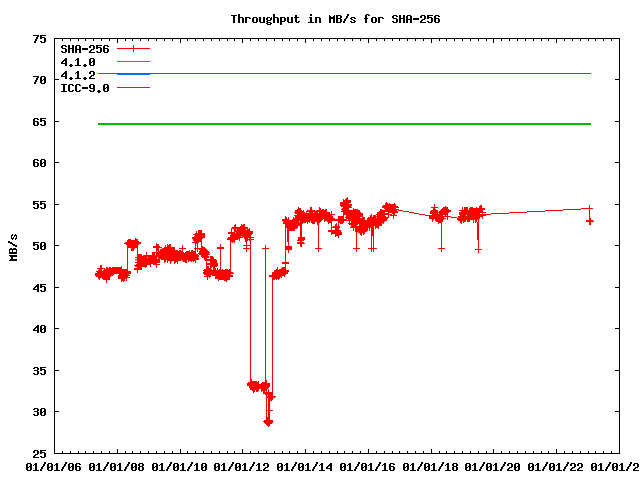Click the 25 tick label on y-axis
Viewport: 640px width, 480px height.
[39, 453]
